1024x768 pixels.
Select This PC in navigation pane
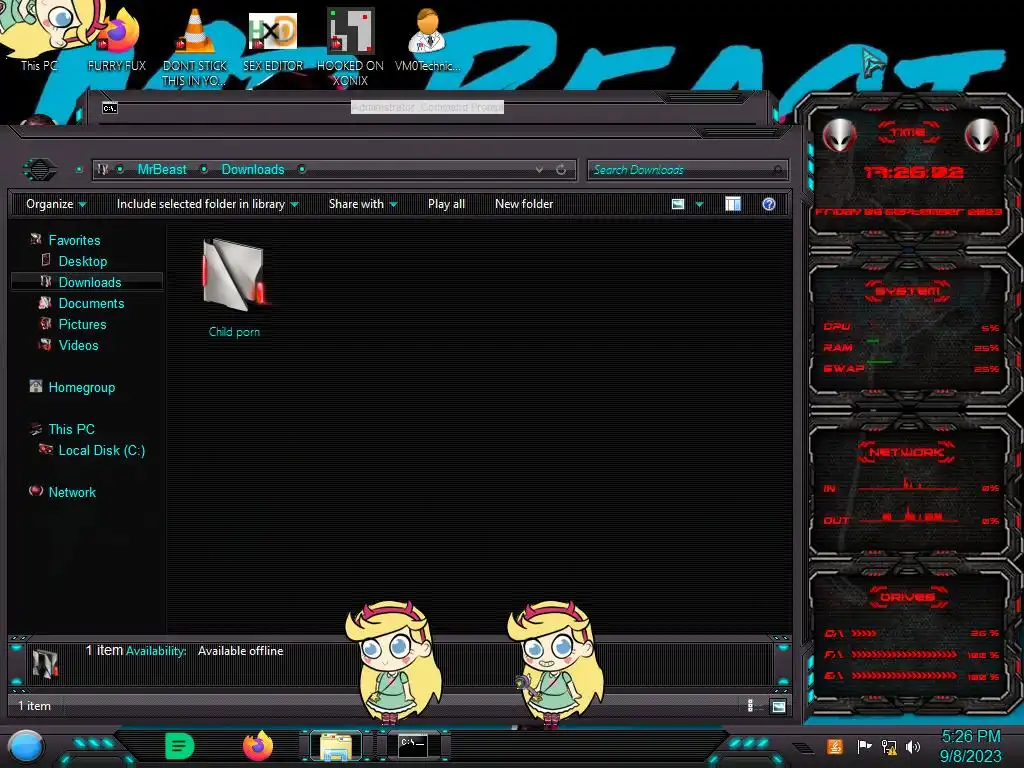point(71,429)
